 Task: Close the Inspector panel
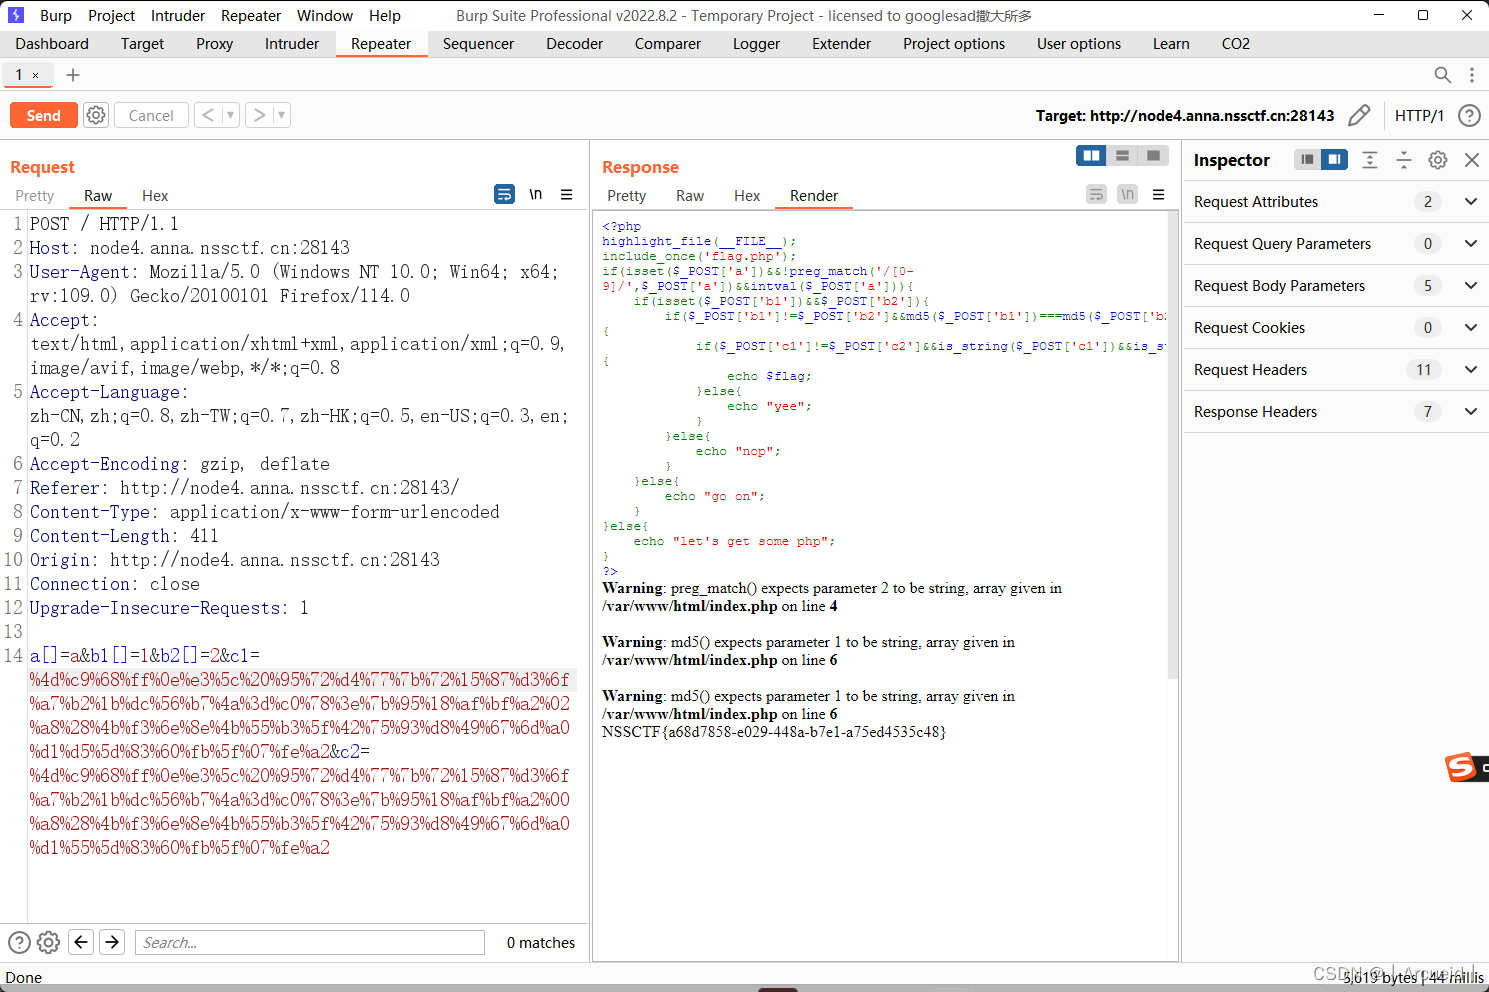1472,160
